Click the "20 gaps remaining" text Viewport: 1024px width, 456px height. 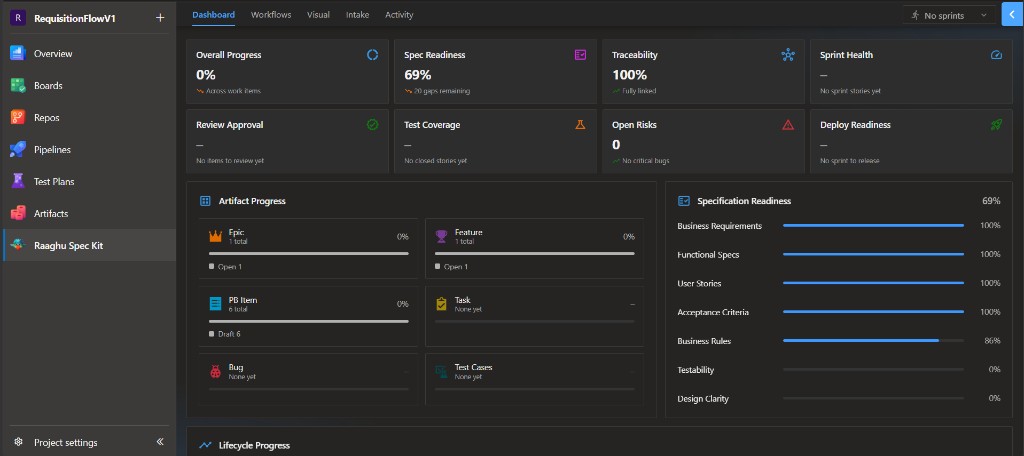pos(441,91)
